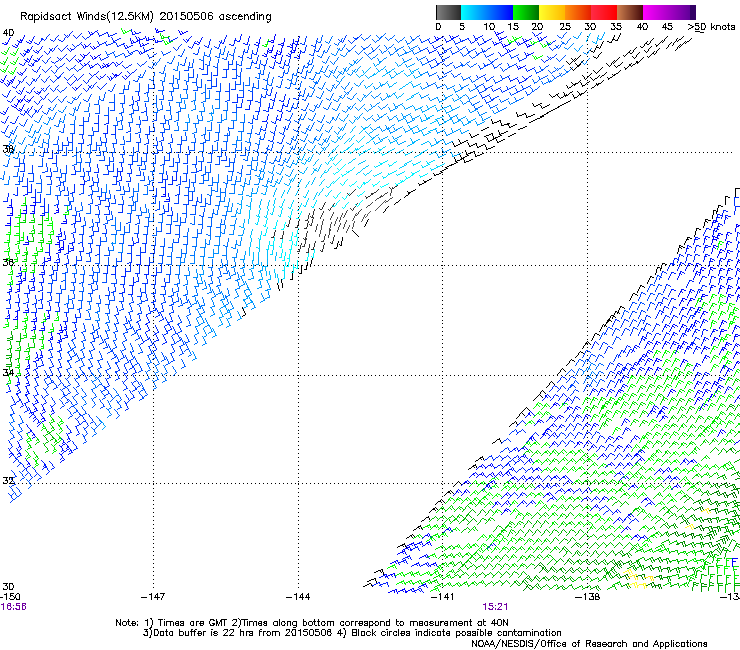Click the magenta-purple 40-50 knots legend swatch
The image size is (740, 650).
tap(669, 12)
